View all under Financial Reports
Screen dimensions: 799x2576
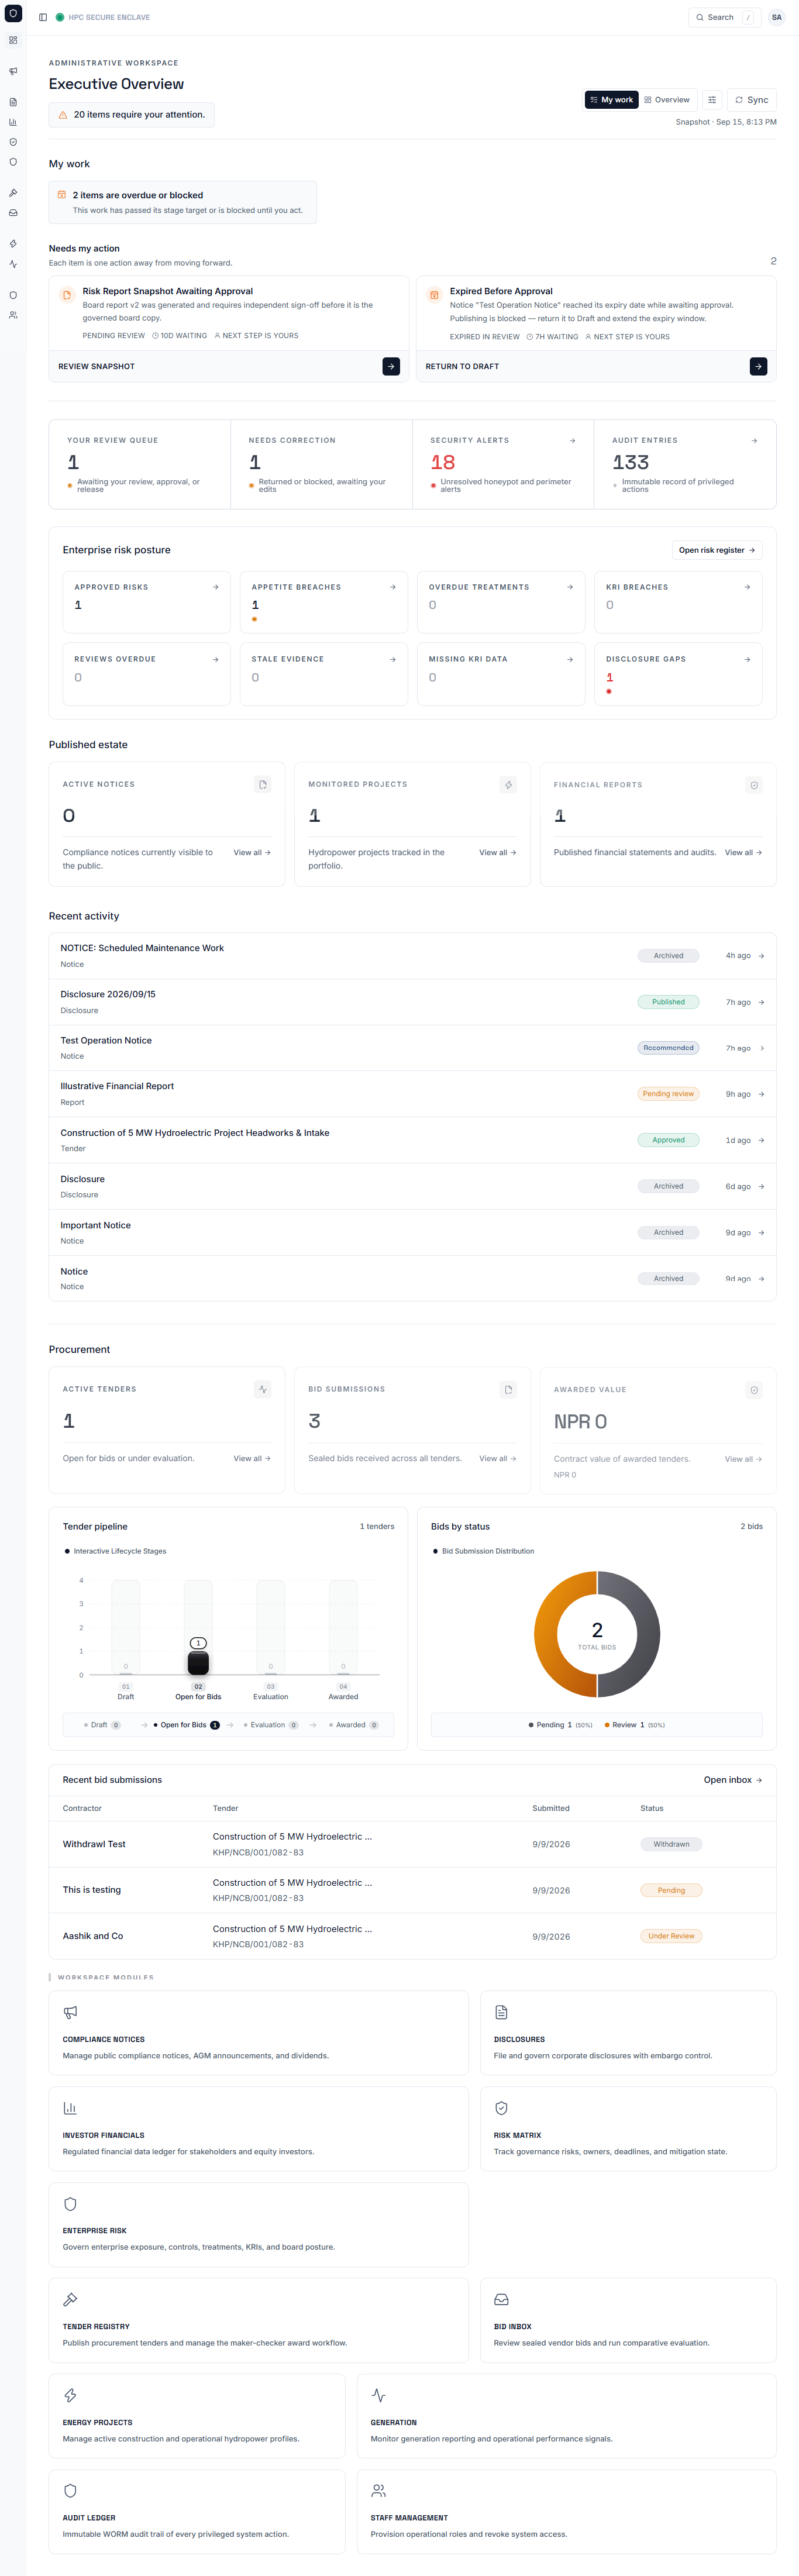(743, 853)
